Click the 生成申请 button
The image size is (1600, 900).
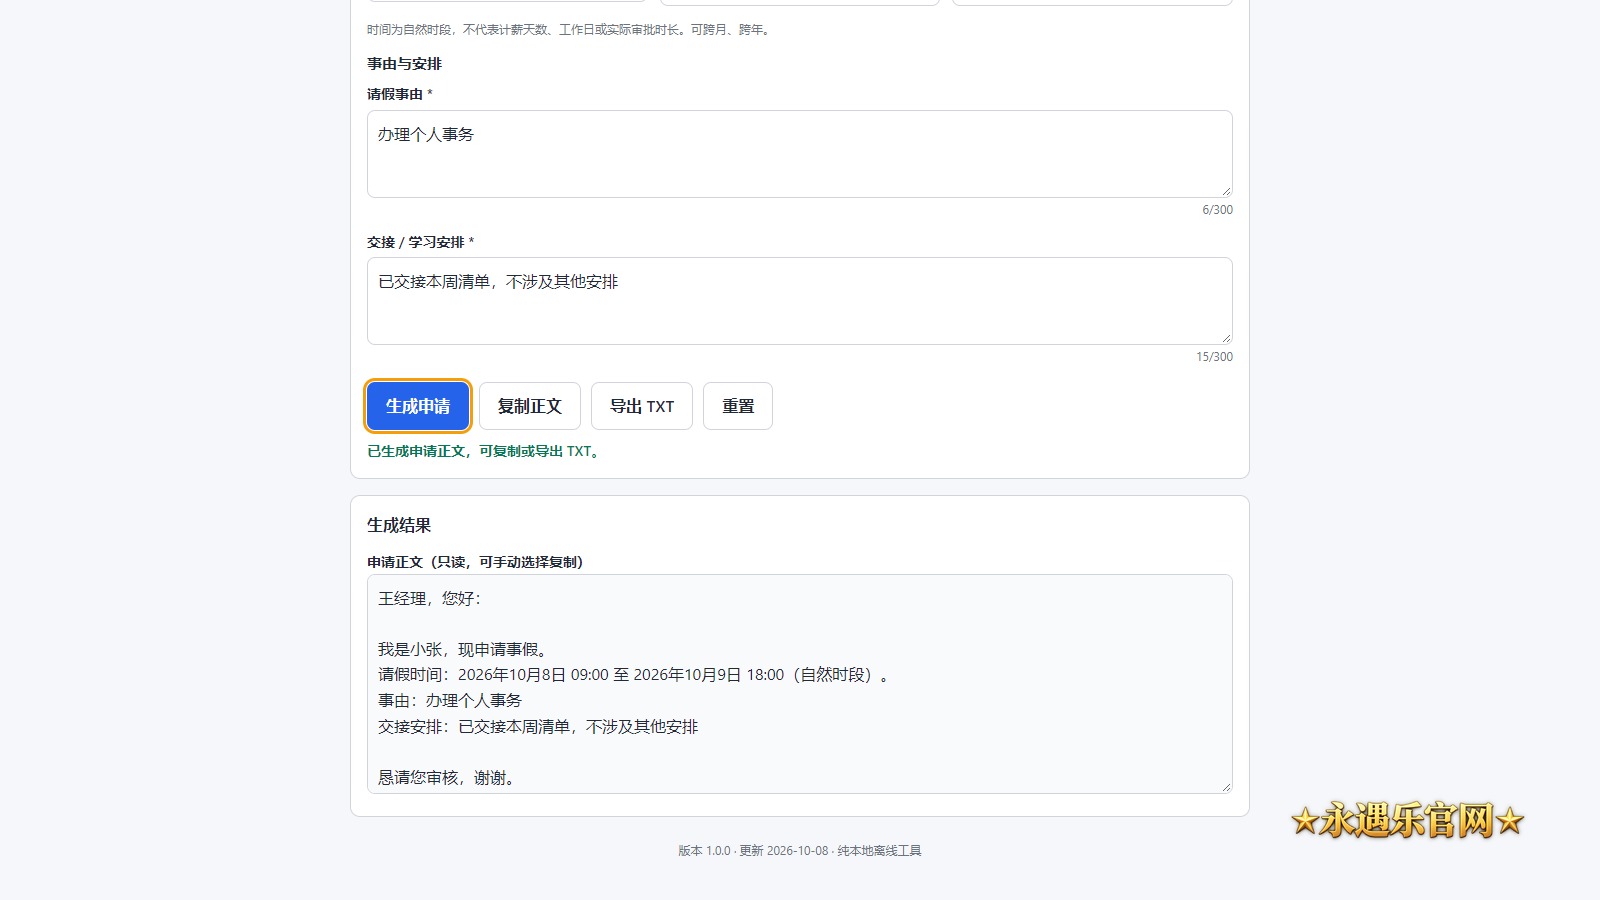pyautogui.click(x=418, y=406)
